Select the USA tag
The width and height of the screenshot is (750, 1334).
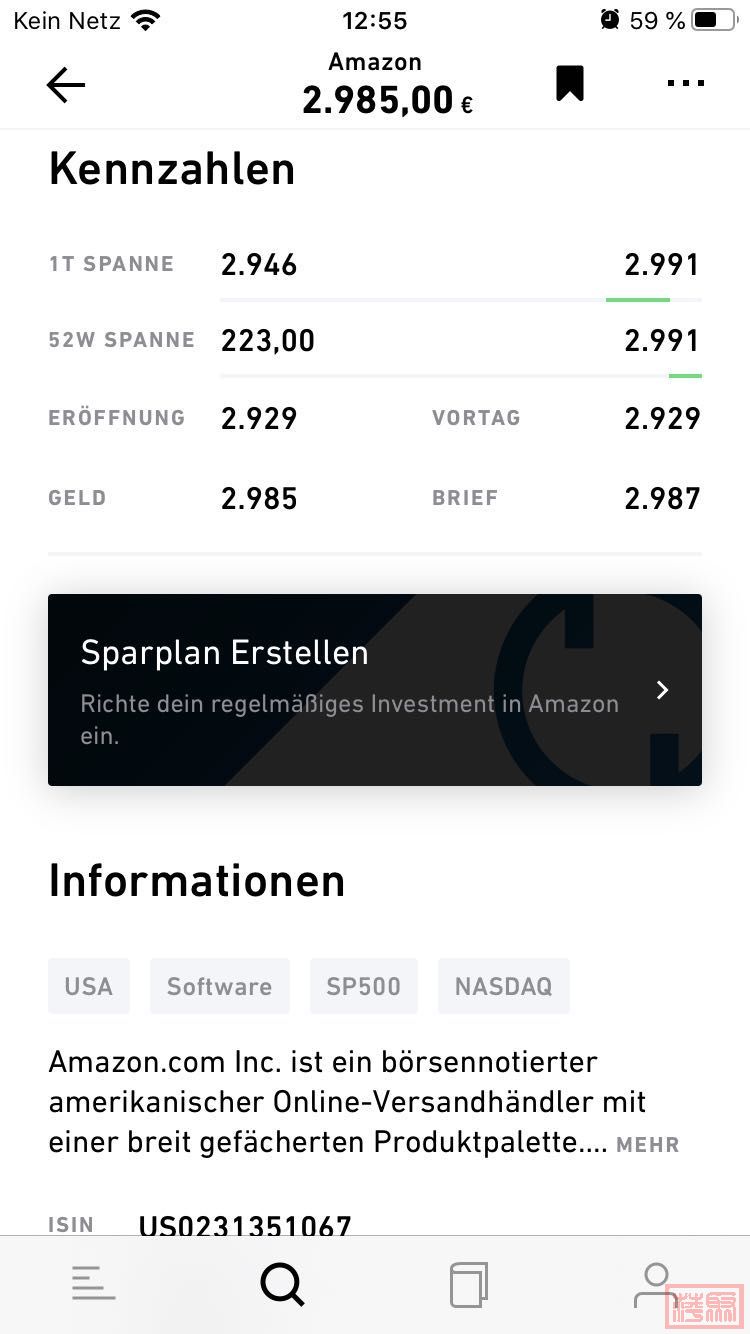89,986
